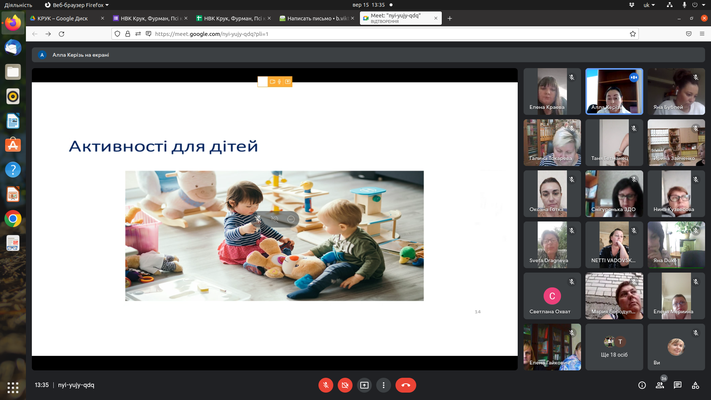The image size is (711, 400).
Task: Show the participants list
Action: click(660, 385)
